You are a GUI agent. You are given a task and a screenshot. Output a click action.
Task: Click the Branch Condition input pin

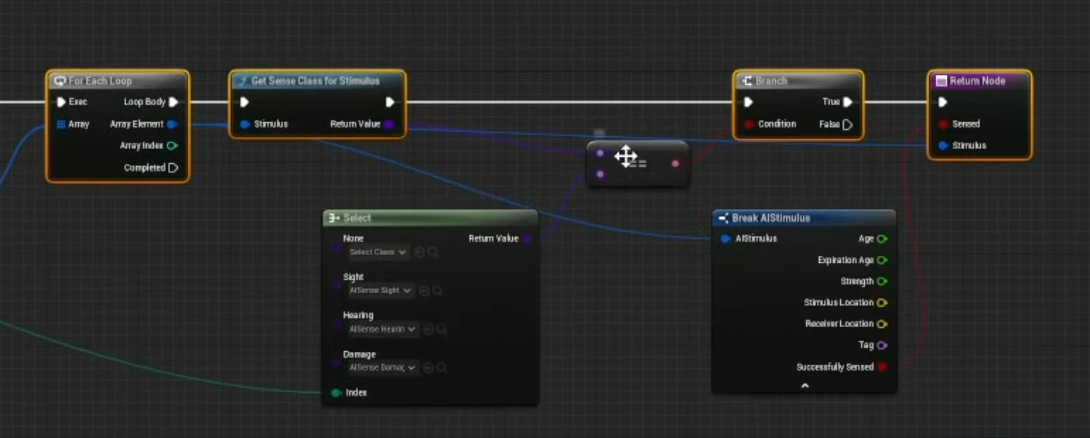748,124
